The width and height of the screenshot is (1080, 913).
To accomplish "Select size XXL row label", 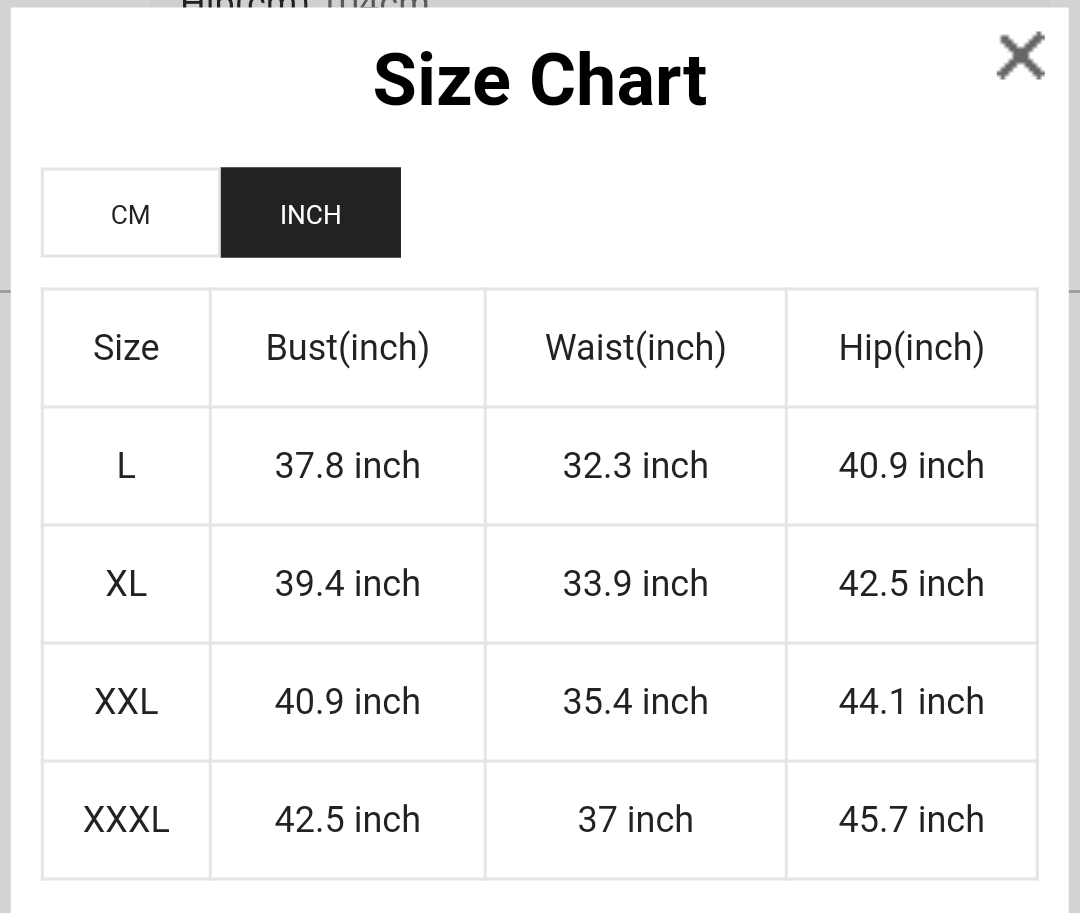I will tap(125, 701).
